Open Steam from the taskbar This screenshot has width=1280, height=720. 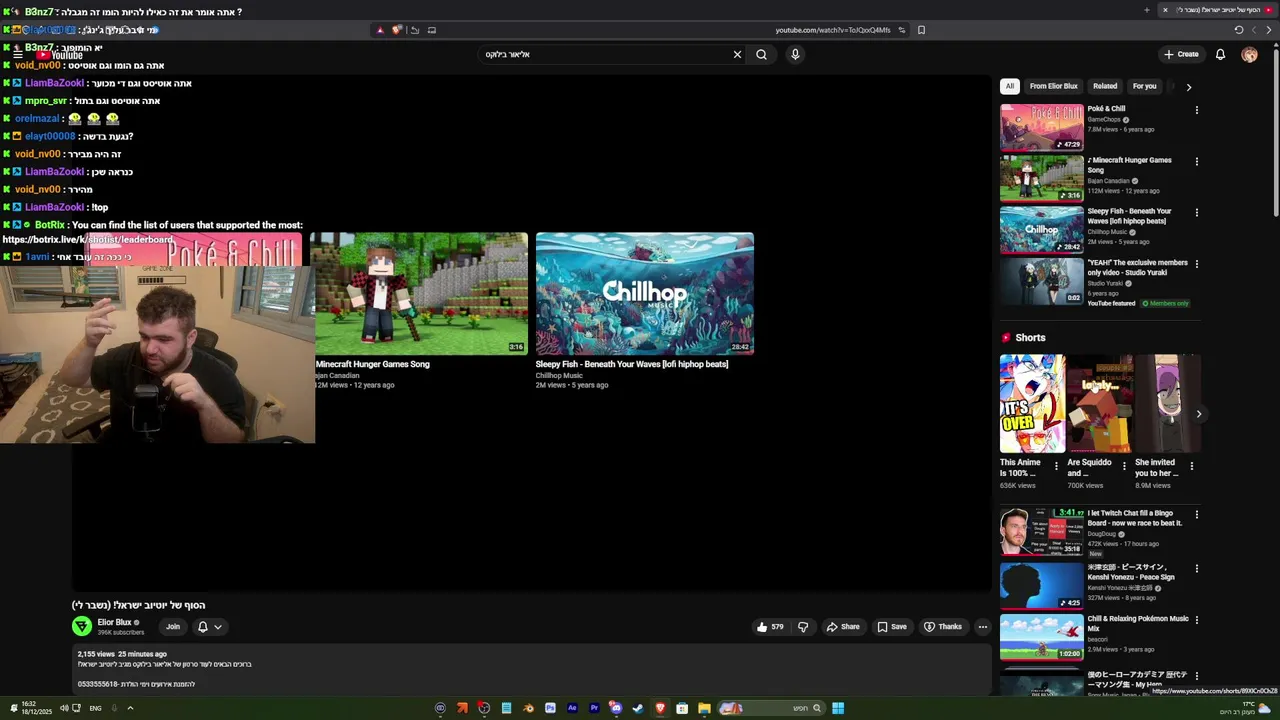[638, 708]
